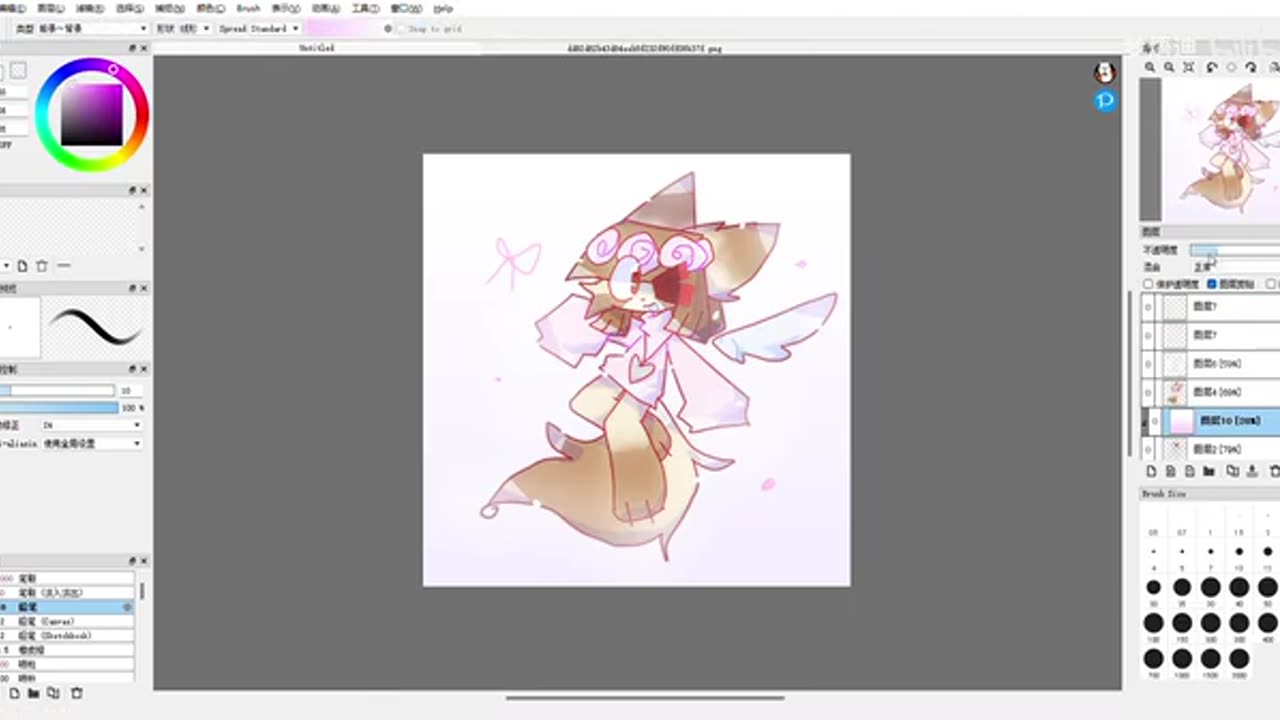
Task: Pick a shade in the color square
Action: pyautogui.click(x=92, y=114)
